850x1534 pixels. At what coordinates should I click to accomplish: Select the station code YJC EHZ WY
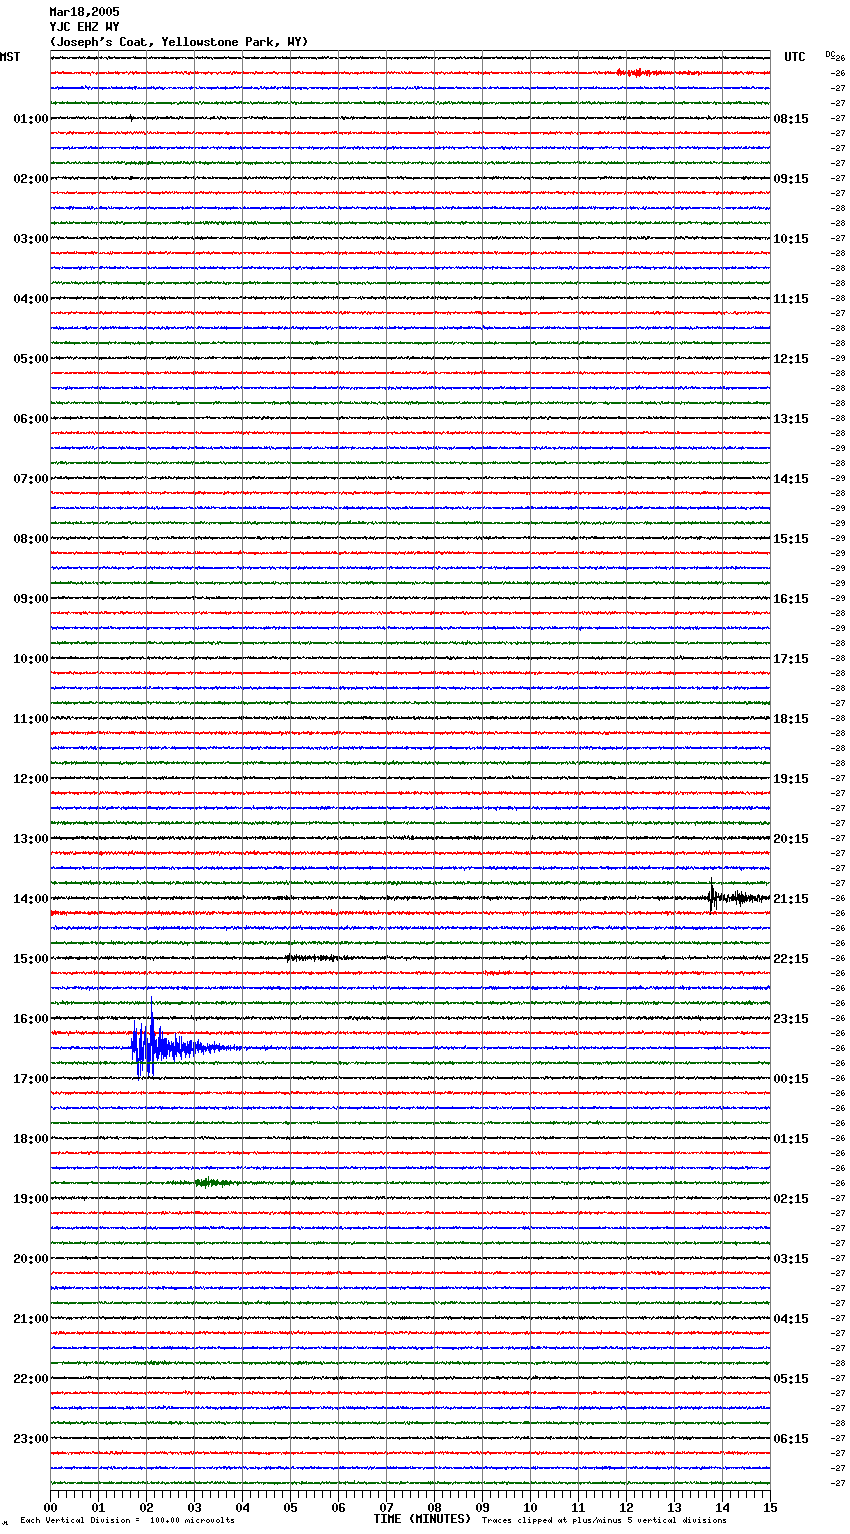click(84, 27)
